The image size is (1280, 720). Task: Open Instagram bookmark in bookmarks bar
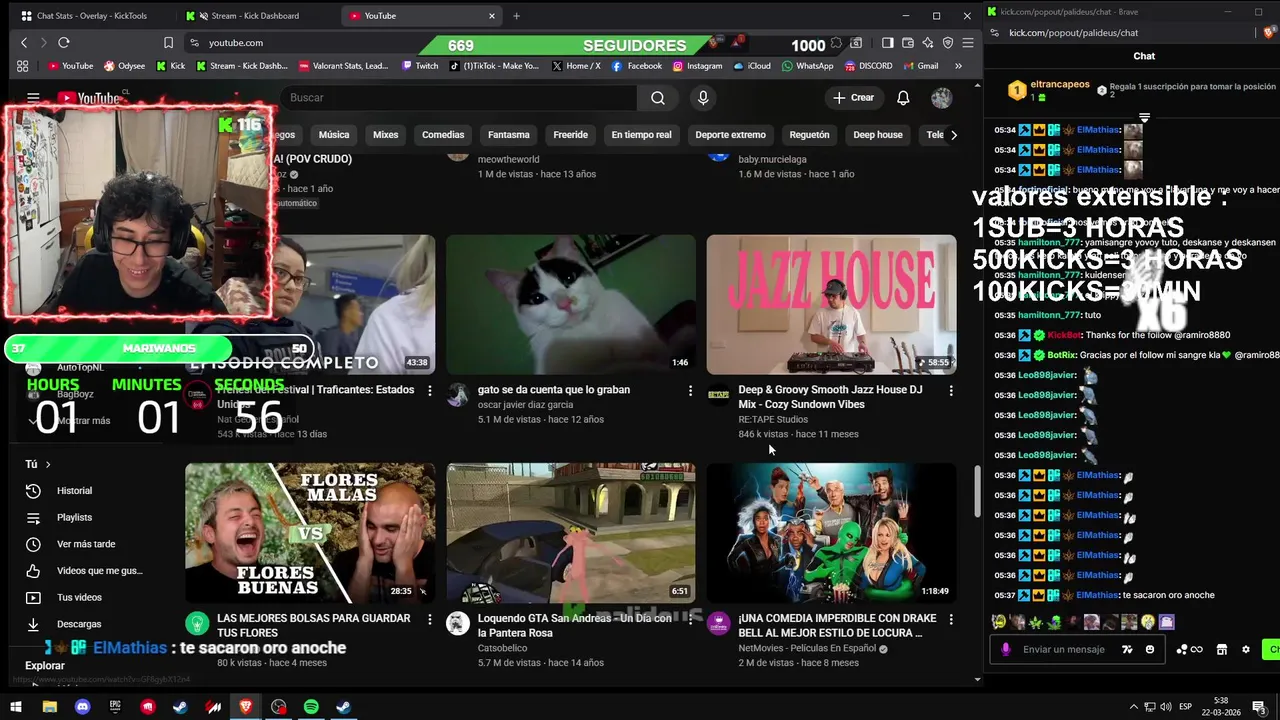[x=697, y=66]
